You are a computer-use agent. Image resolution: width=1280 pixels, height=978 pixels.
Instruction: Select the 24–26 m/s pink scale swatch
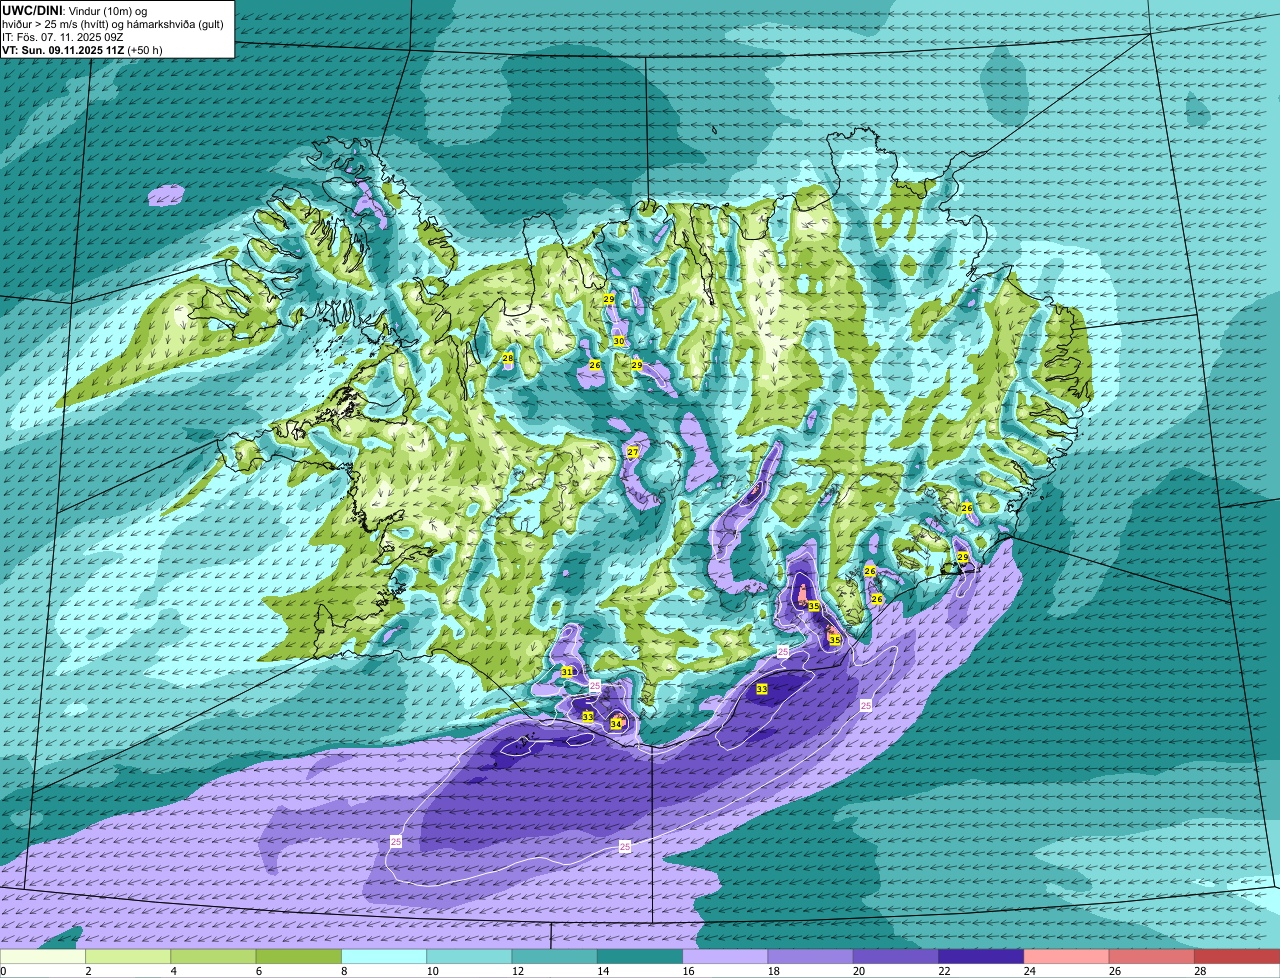(x=1067, y=956)
